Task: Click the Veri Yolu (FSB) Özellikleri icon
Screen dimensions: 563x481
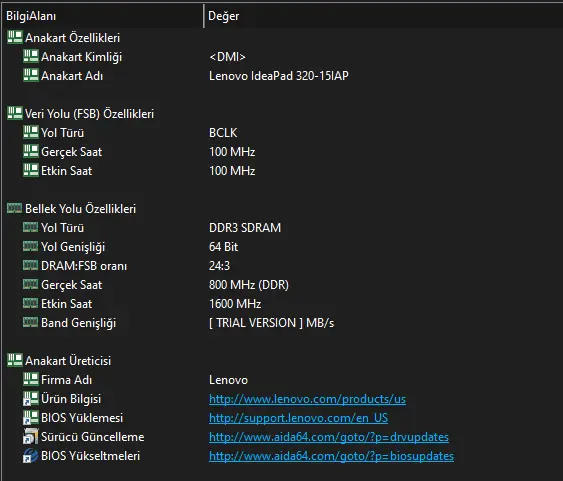Action: [x=15, y=113]
